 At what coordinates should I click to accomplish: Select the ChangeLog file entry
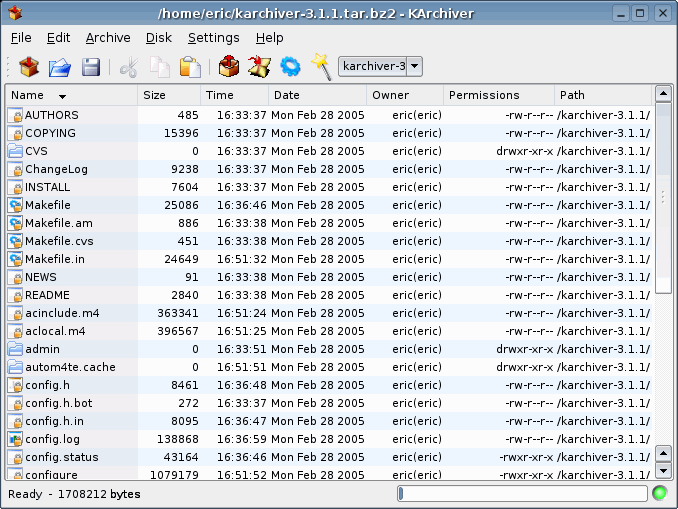click(56, 169)
